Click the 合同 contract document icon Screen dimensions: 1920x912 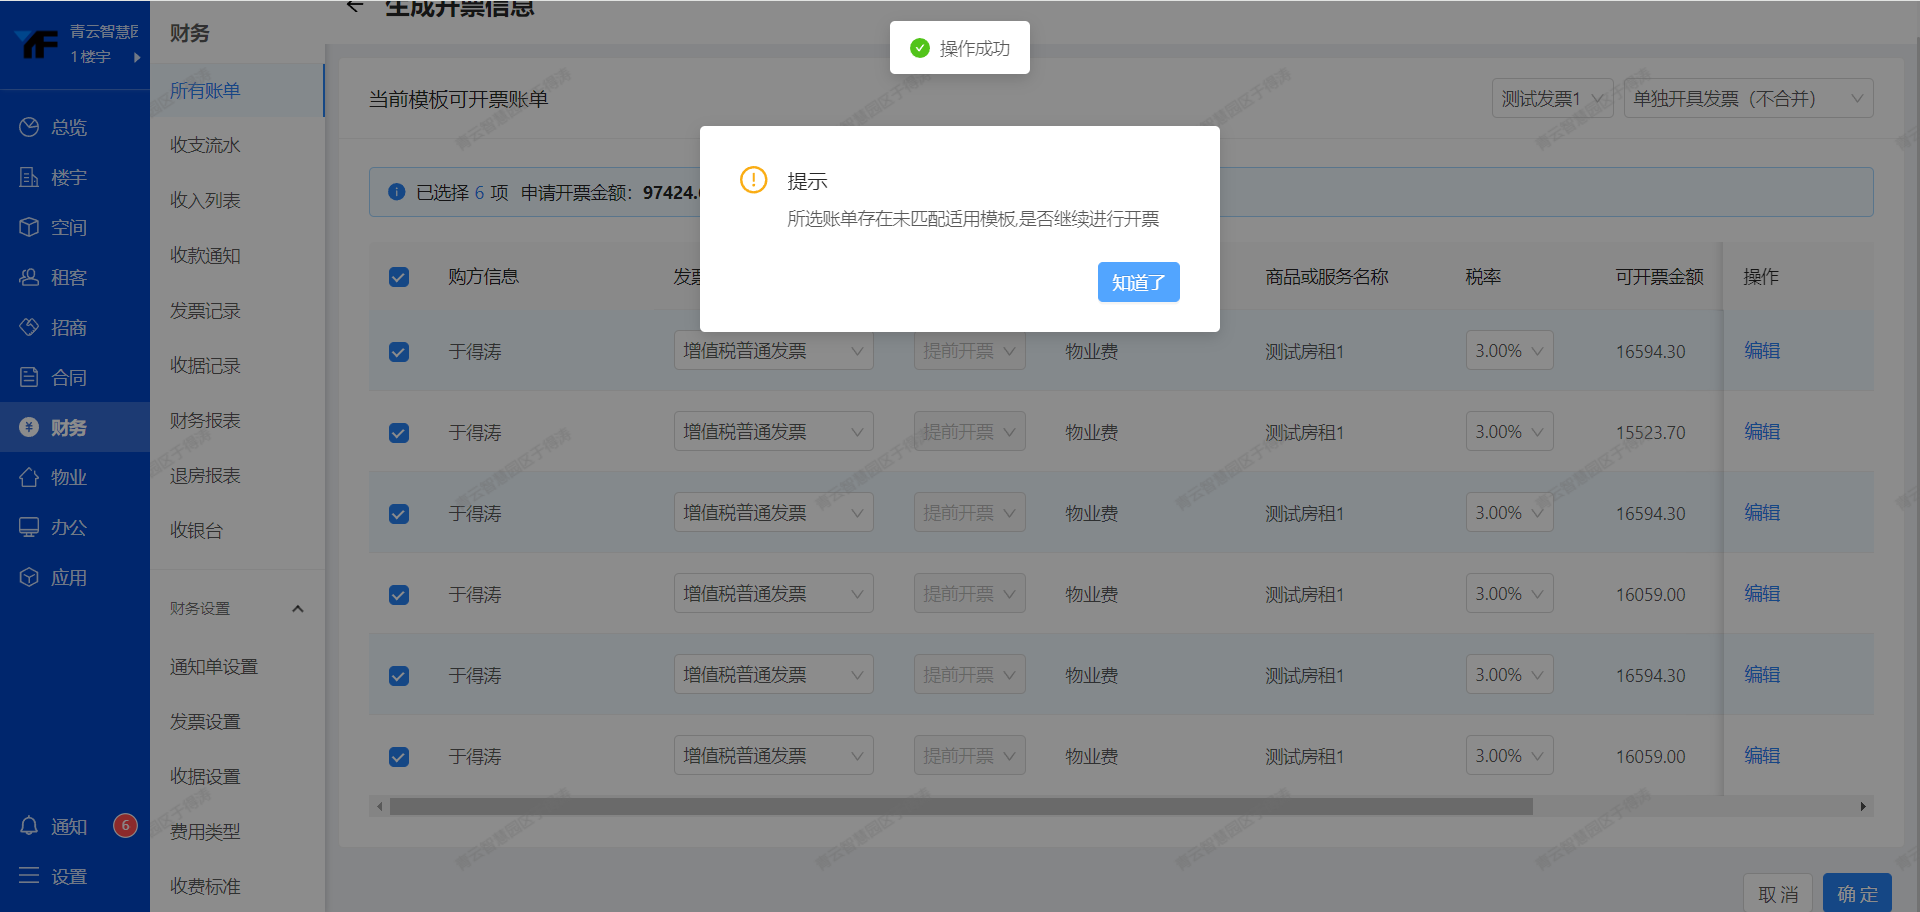click(29, 377)
